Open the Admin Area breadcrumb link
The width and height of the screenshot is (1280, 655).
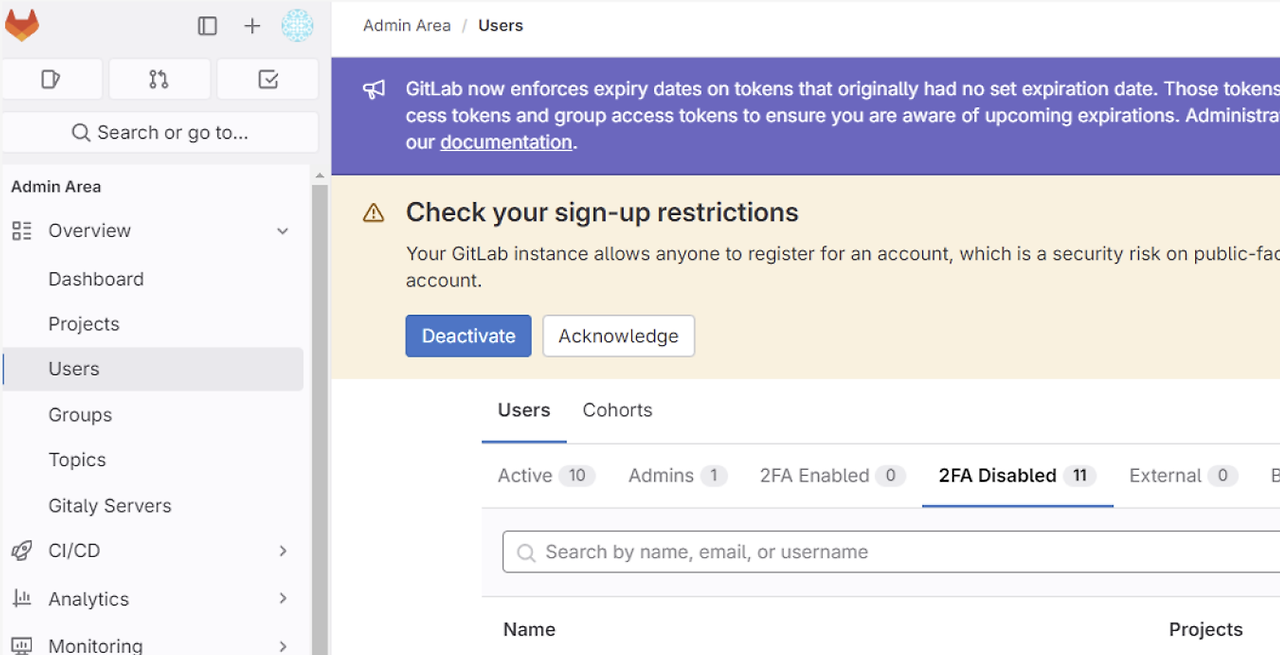click(x=407, y=26)
